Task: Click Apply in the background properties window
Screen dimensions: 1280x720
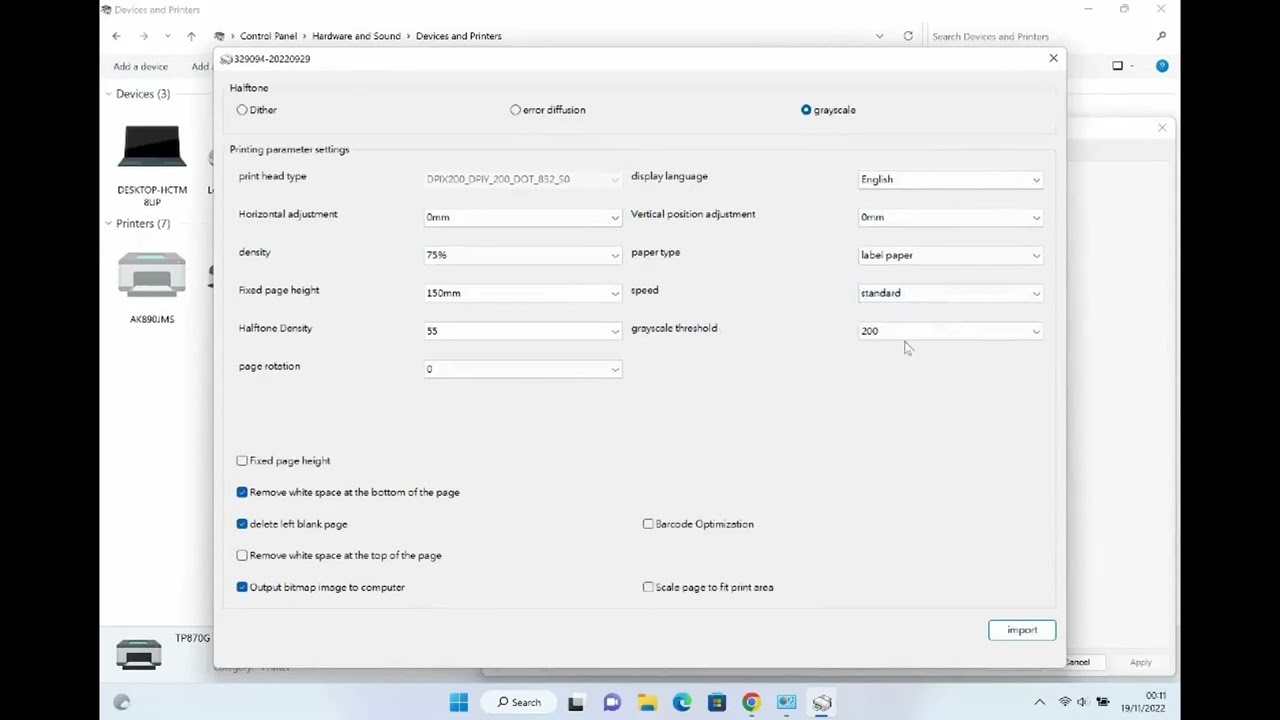Action: click(x=1140, y=662)
